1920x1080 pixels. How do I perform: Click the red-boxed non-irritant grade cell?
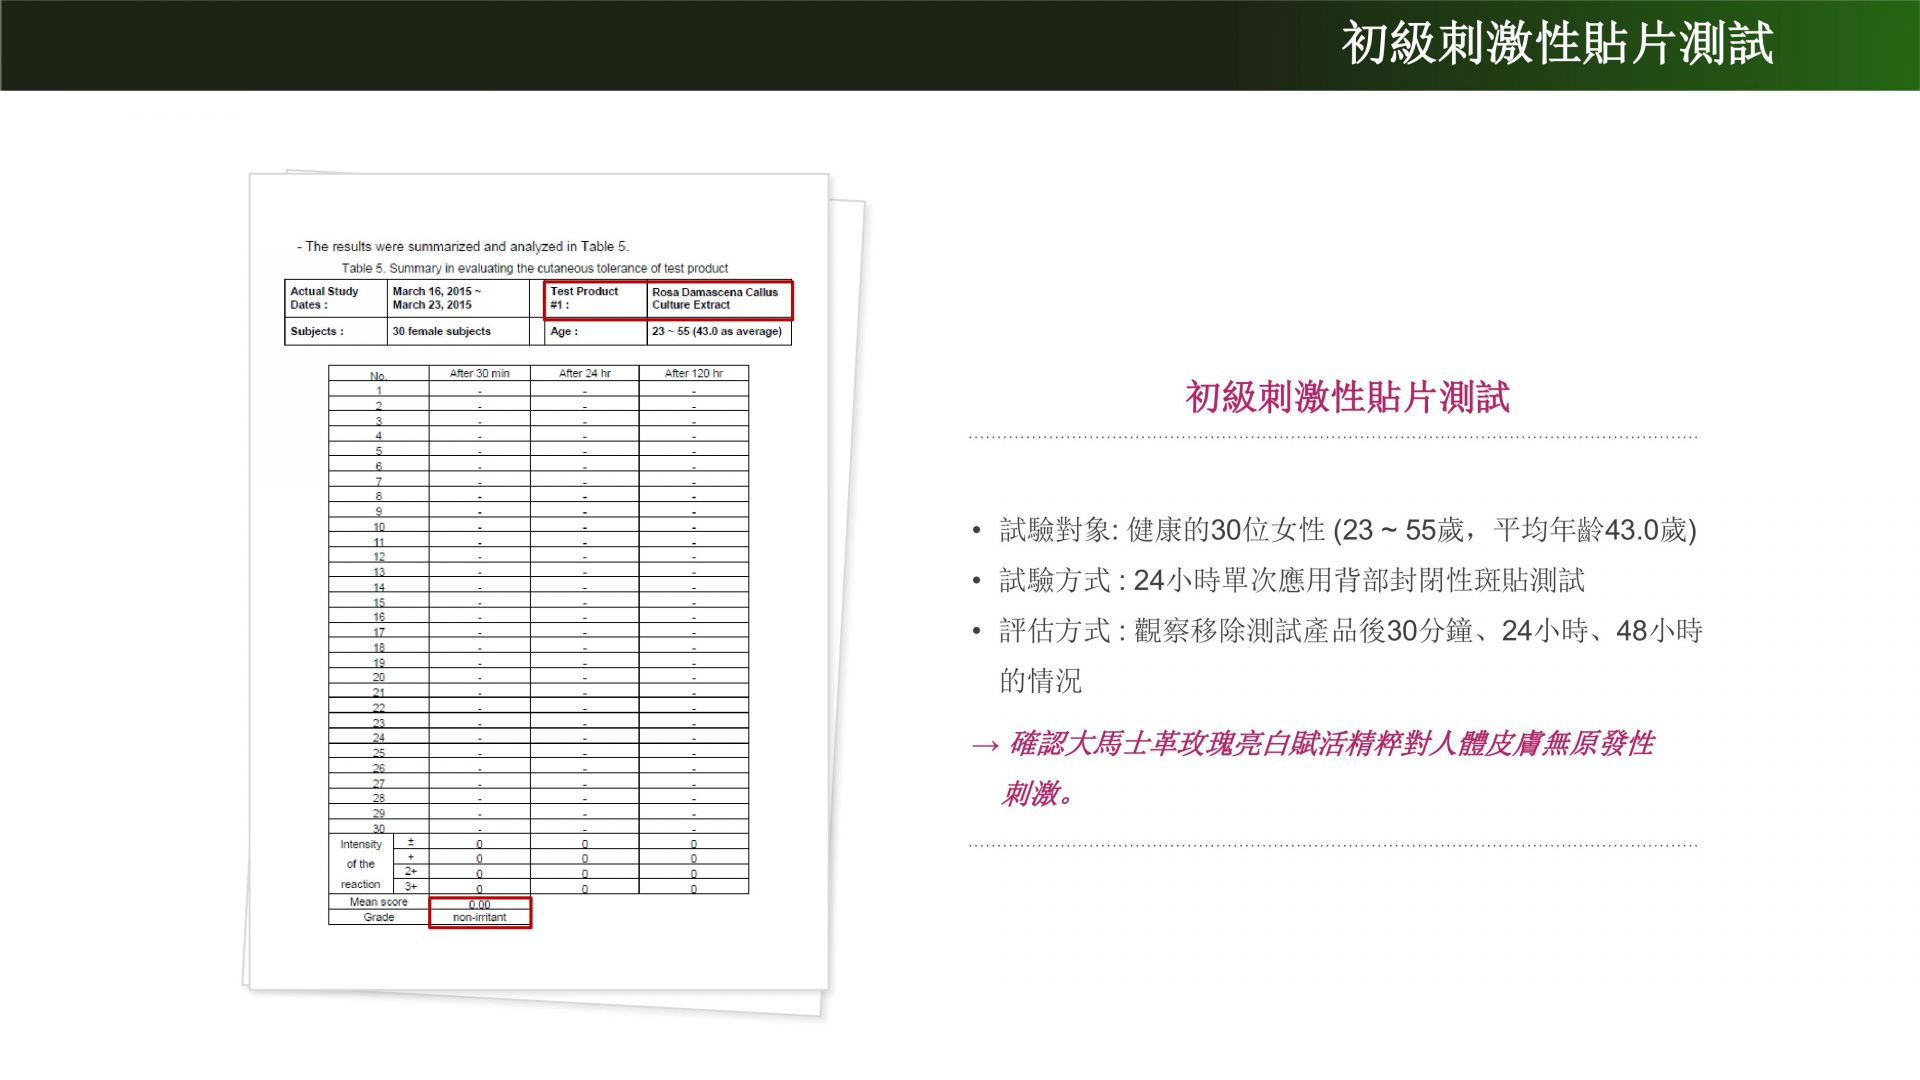pos(480,917)
